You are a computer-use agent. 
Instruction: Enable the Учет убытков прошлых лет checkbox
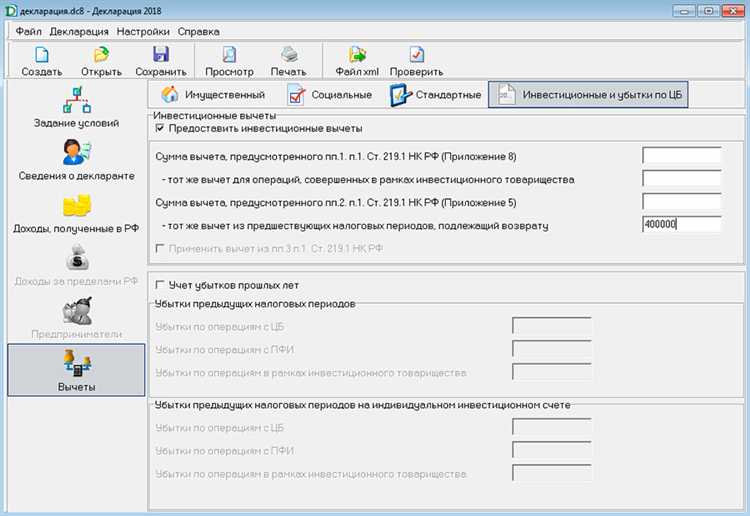[x=160, y=286]
